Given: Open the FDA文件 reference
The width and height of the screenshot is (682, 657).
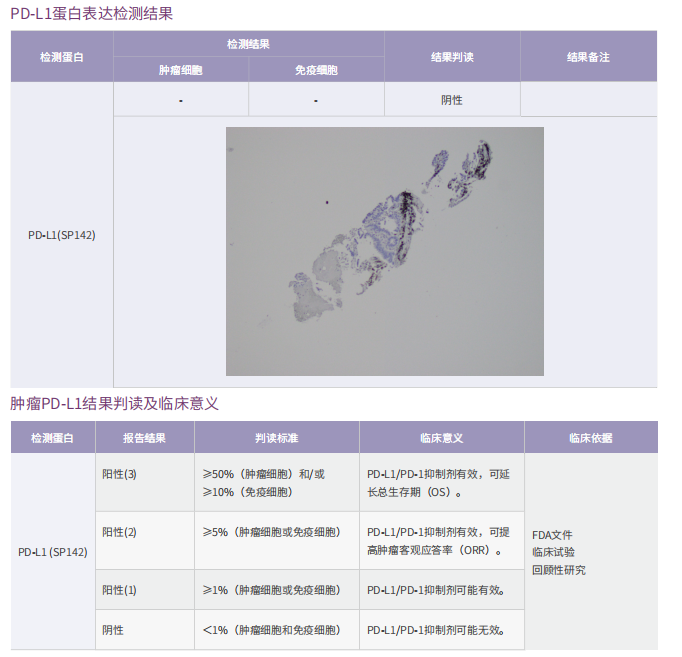Looking at the screenshot, I should click(552, 535).
